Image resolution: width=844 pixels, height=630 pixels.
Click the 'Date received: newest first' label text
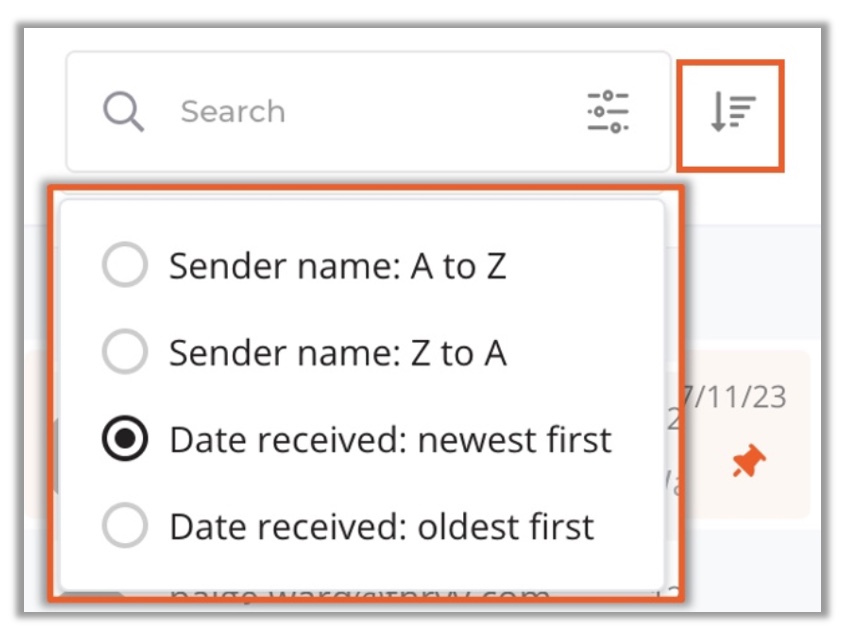[390, 440]
